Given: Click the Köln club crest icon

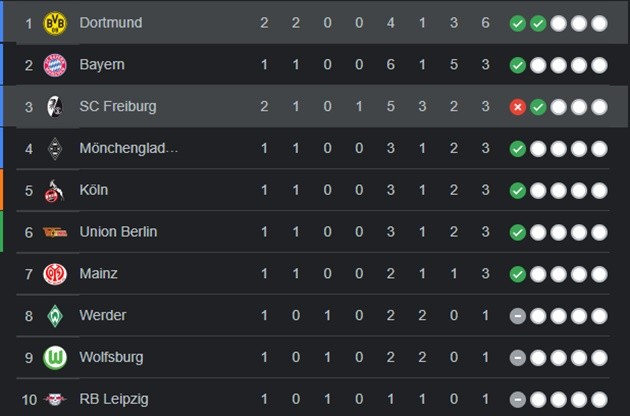Looking at the screenshot, I should [54, 191].
